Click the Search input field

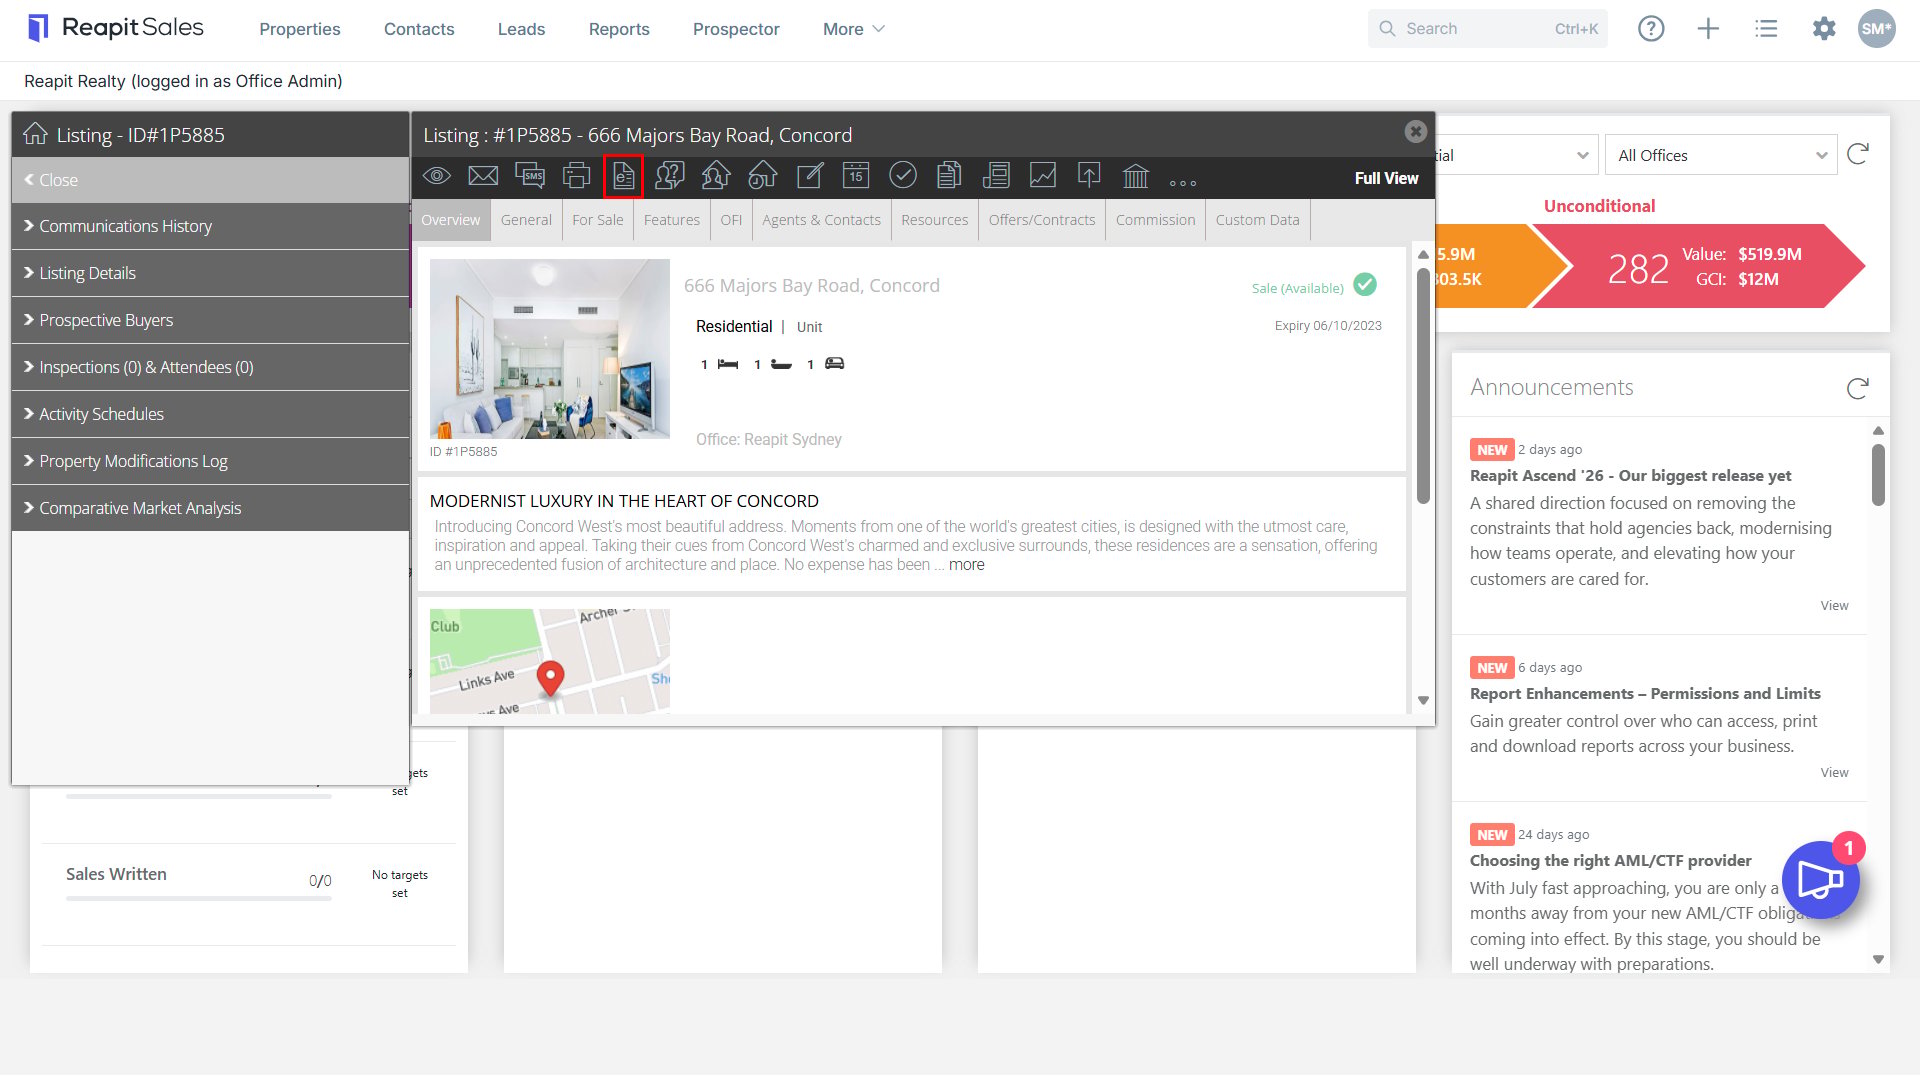pyautogui.click(x=1488, y=29)
